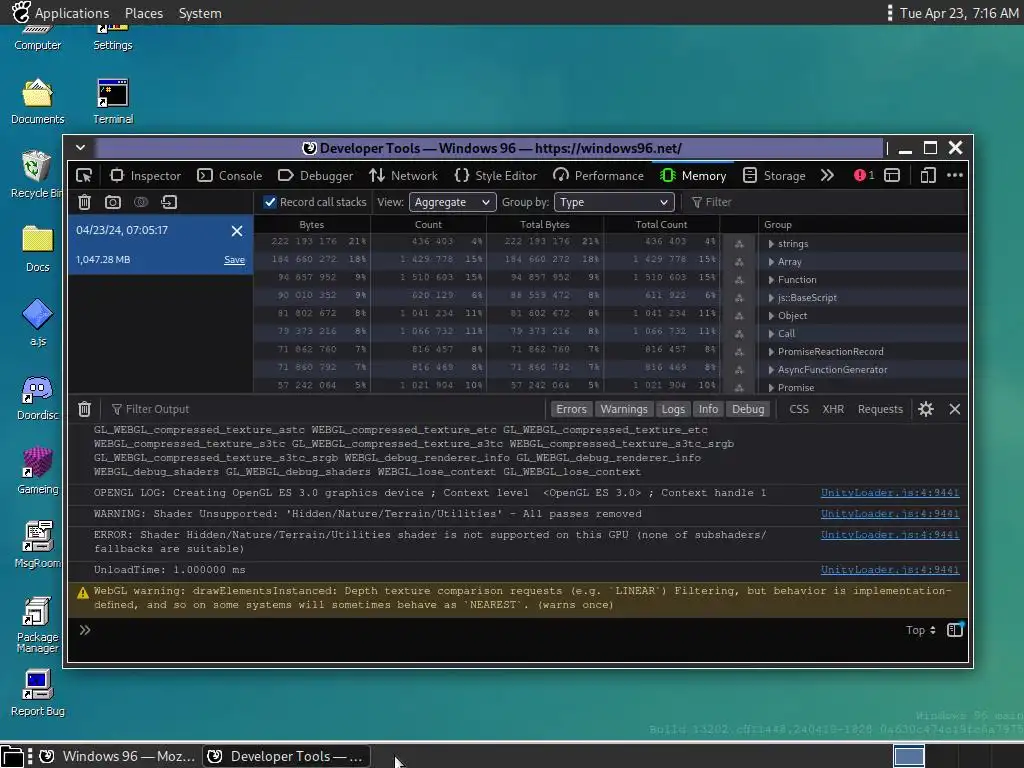The width and height of the screenshot is (1024, 768).
Task: Toggle the Logs console filter
Action: point(673,409)
